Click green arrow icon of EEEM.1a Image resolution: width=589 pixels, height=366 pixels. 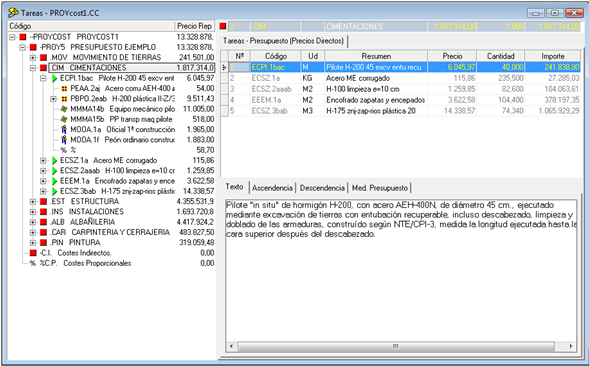[x=54, y=181]
